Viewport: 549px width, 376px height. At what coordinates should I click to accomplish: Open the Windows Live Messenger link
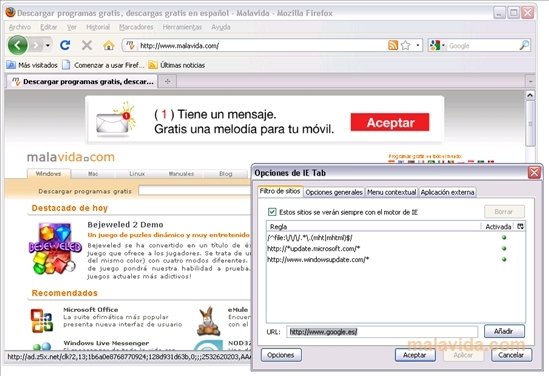(x=106, y=343)
